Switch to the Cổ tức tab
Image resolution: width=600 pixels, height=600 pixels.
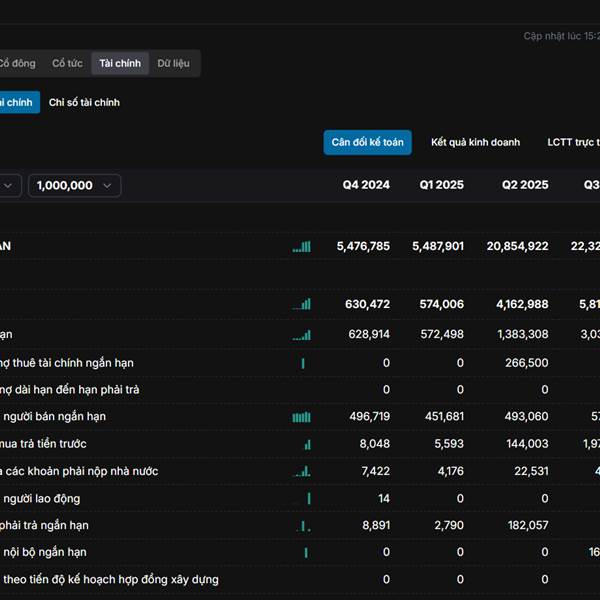[67, 64]
